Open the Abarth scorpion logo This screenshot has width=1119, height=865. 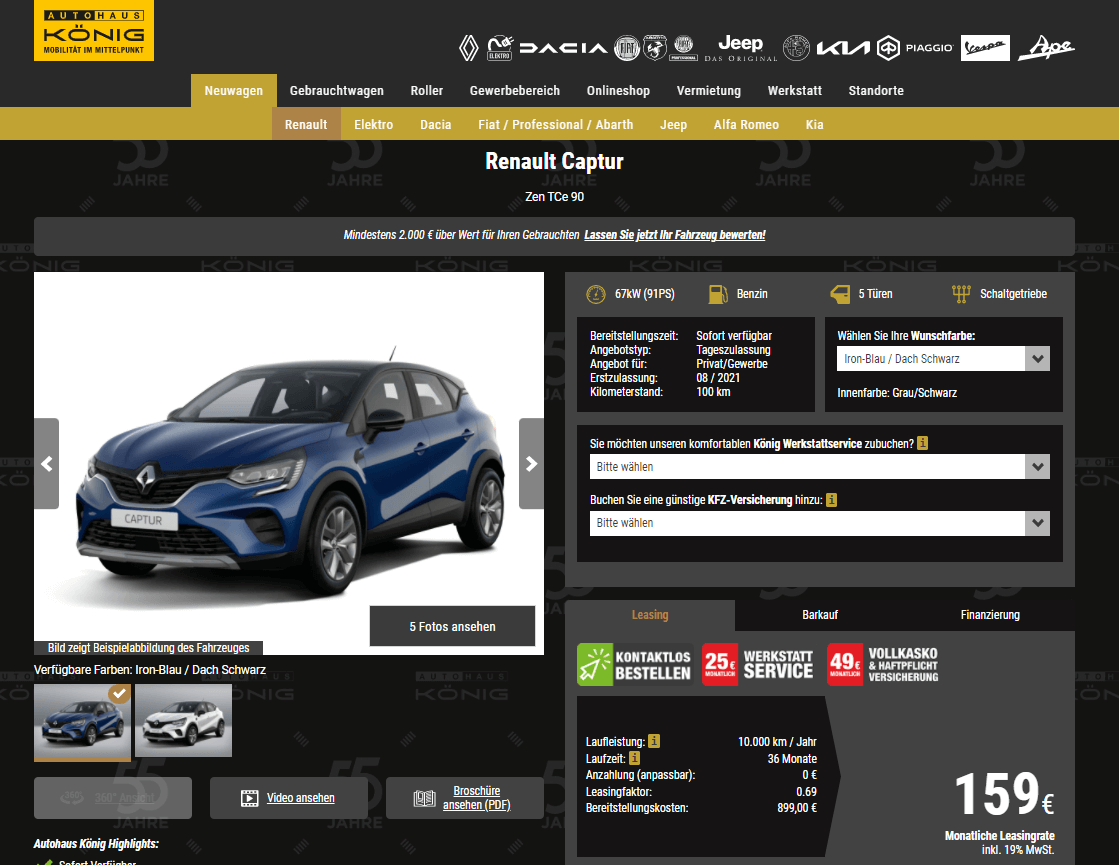[x=654, y=48]
